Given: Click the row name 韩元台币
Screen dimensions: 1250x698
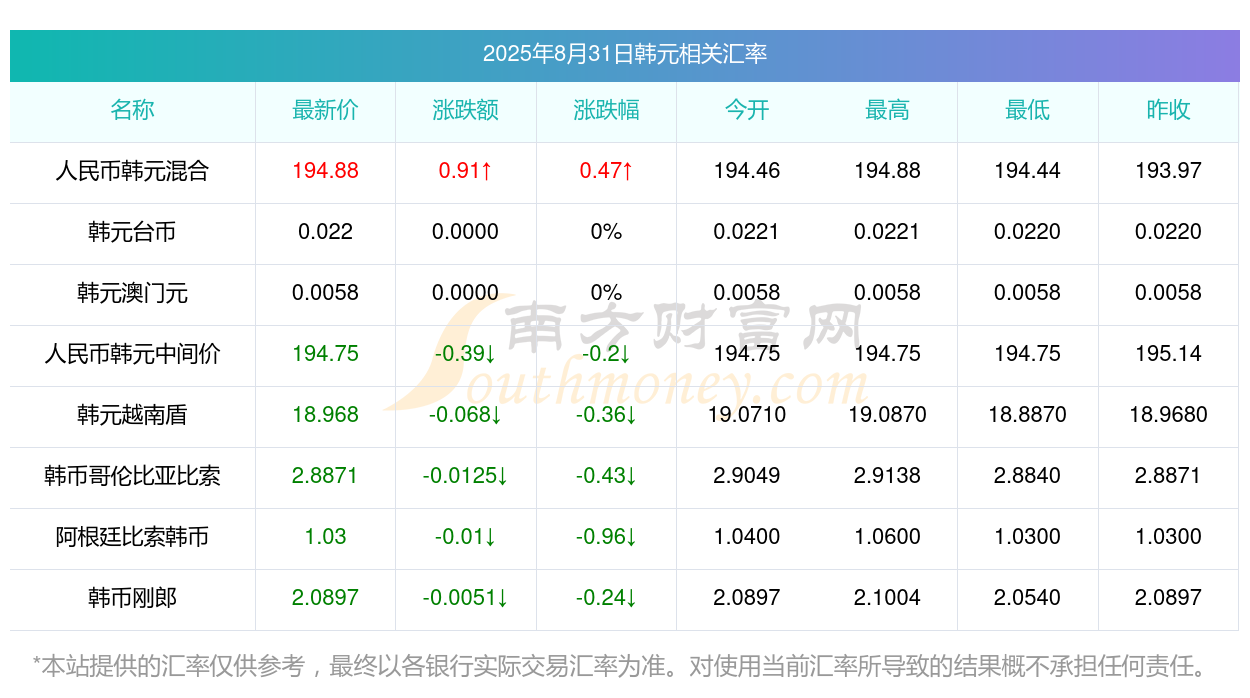Looking at the screenshot, I should click(x=132, y=232).
